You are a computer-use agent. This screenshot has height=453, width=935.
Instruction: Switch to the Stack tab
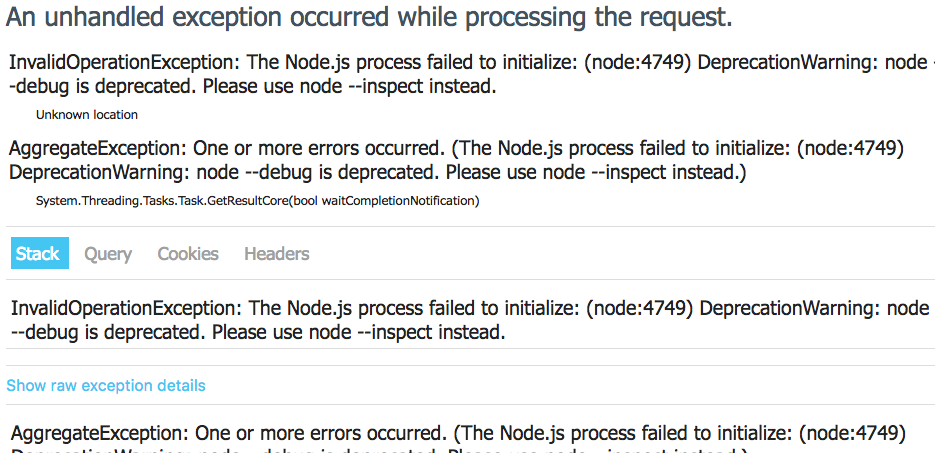tap(37, 254)
